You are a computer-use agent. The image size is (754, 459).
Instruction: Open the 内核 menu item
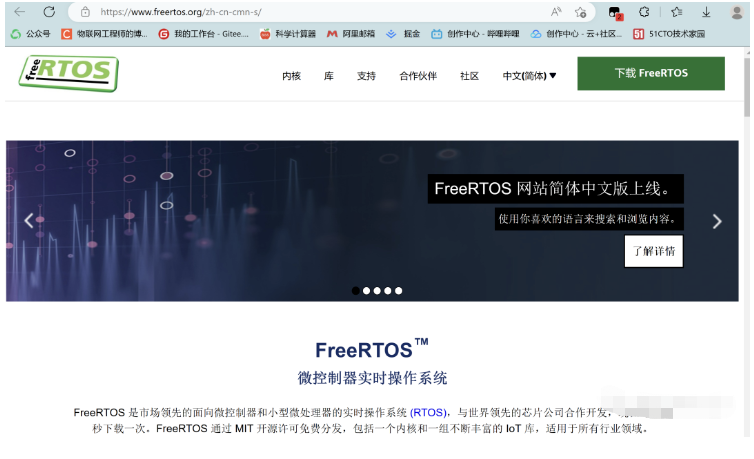click(291, 76)
